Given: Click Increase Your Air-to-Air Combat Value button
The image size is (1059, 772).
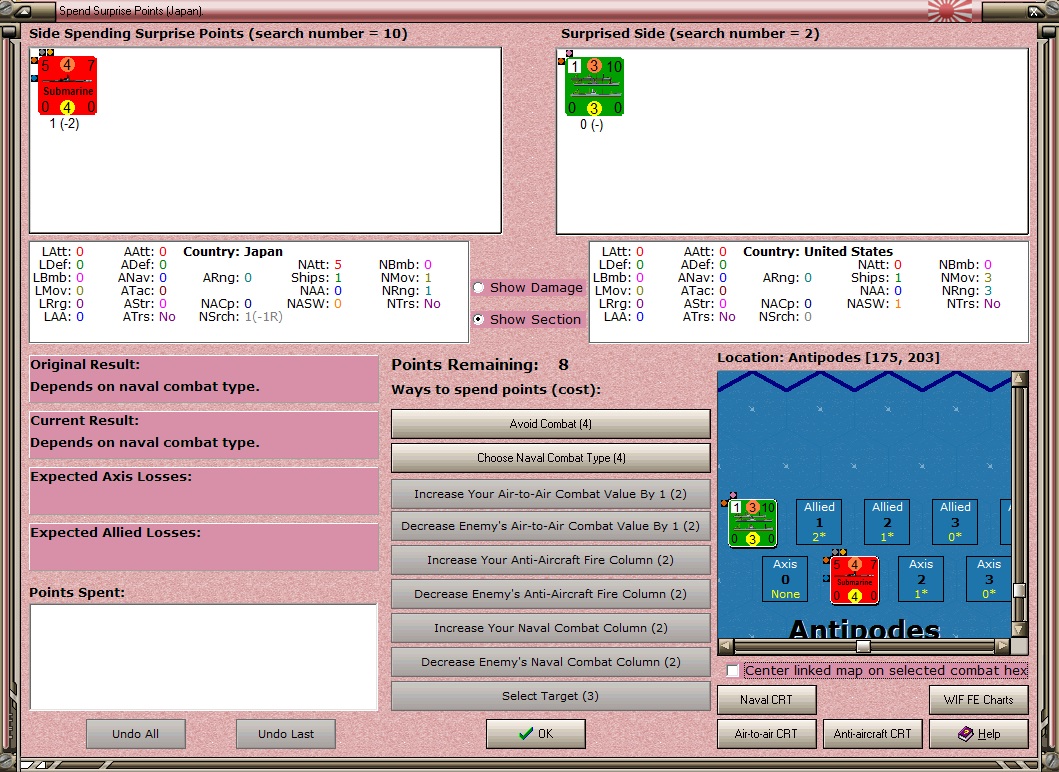Looking at the screenshot, I should [x=550, y=494].
